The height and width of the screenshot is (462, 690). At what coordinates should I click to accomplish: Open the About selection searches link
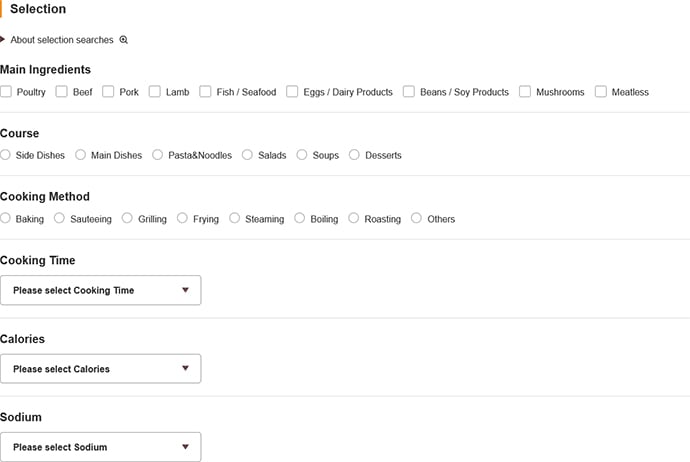coord(62,40)
